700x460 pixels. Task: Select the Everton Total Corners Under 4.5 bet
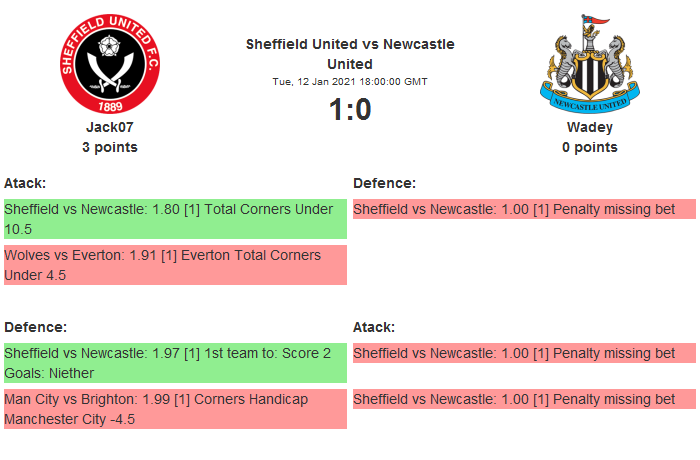[175, 265]
